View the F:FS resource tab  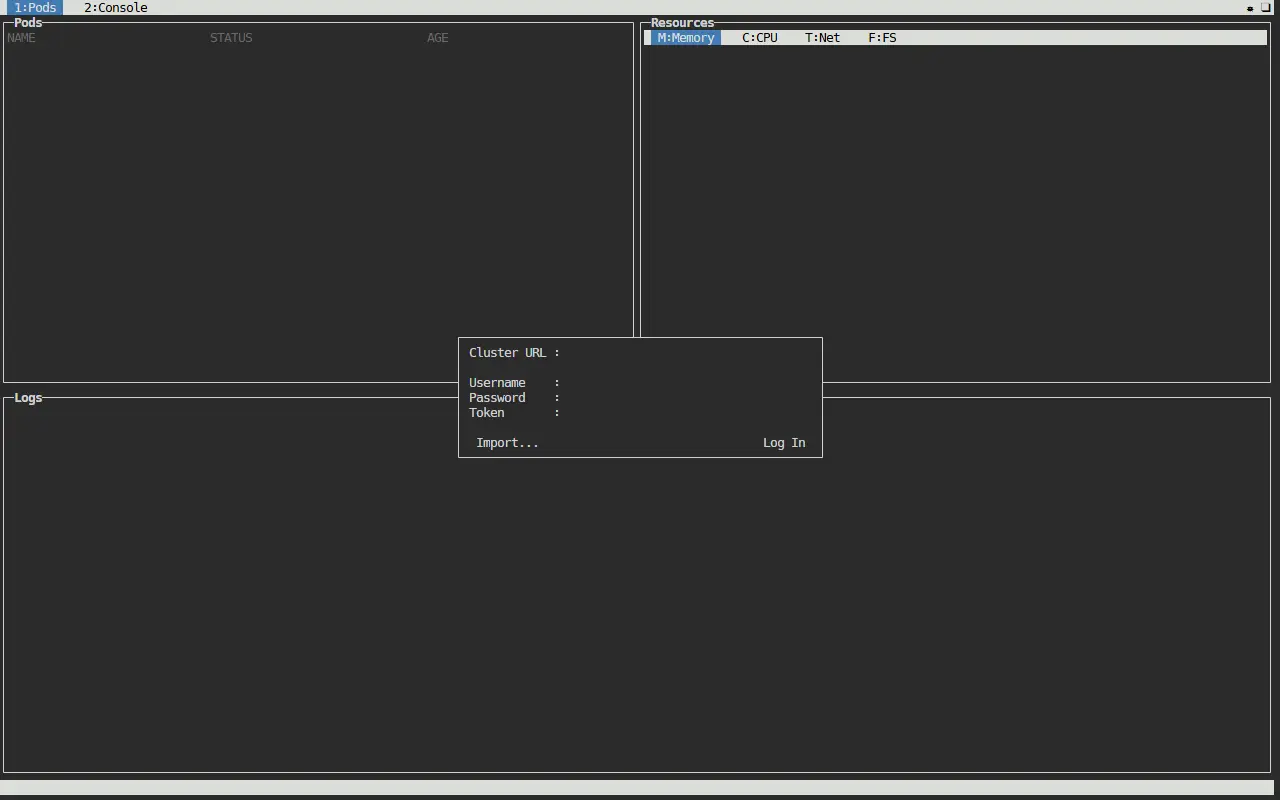[882, 38]
